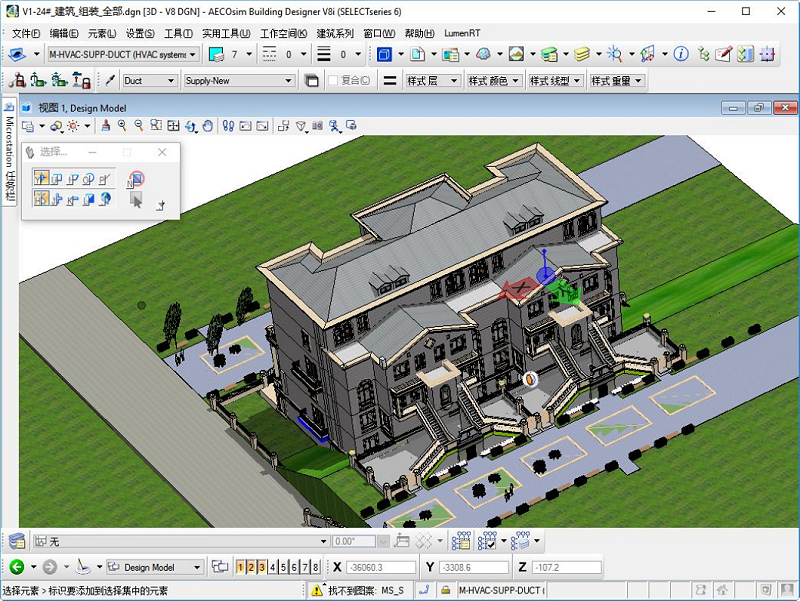800x601 pixels.
Task: Open the LumenRT menu
Action: click(462, 33)
